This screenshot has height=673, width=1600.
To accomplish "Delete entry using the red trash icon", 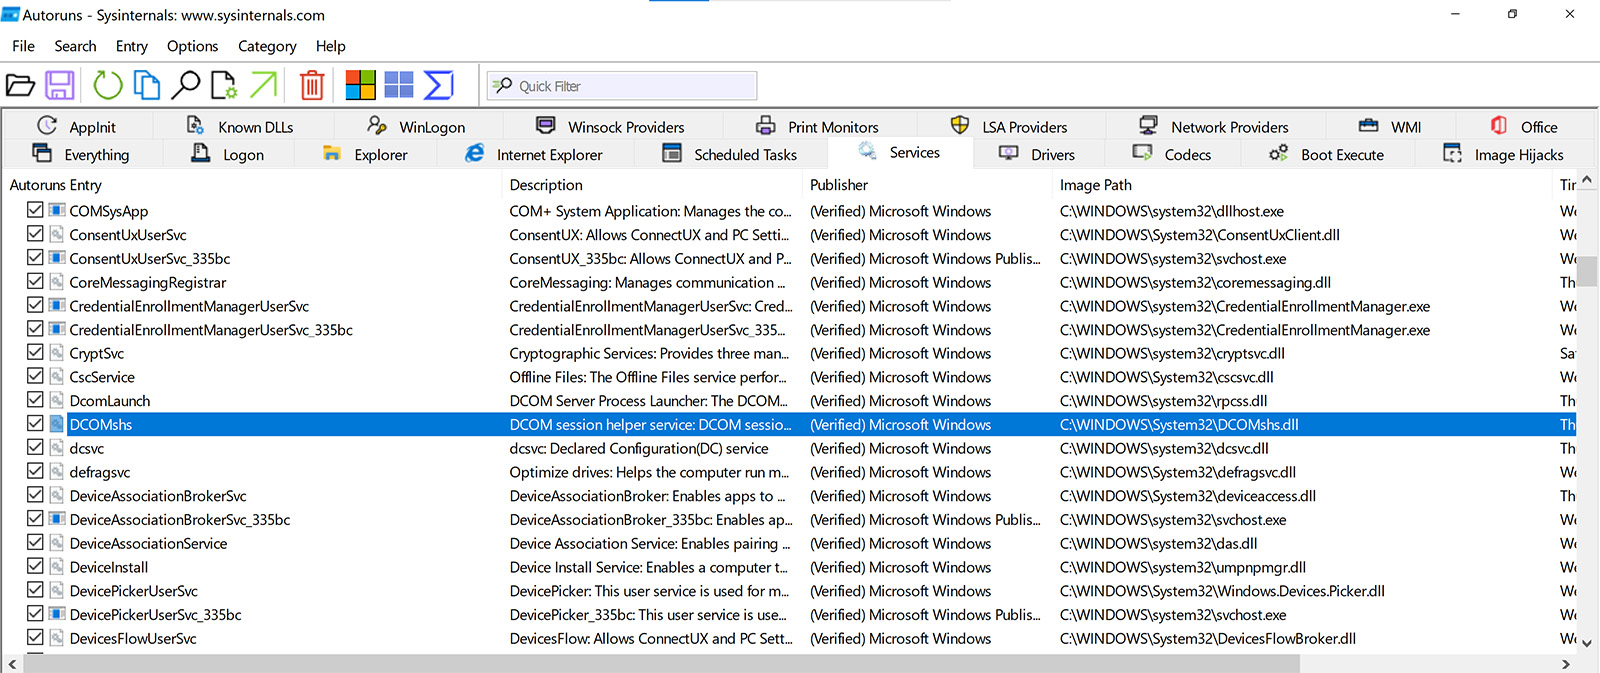I will pyautogui.click(x=312, y=86).
